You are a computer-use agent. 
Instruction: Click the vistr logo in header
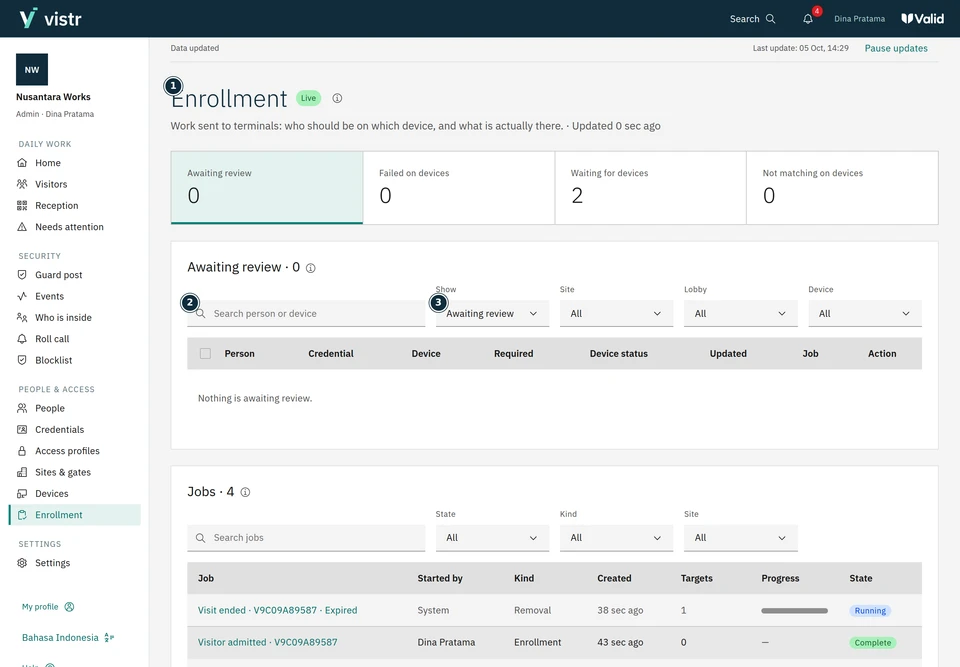coord(50,18)
